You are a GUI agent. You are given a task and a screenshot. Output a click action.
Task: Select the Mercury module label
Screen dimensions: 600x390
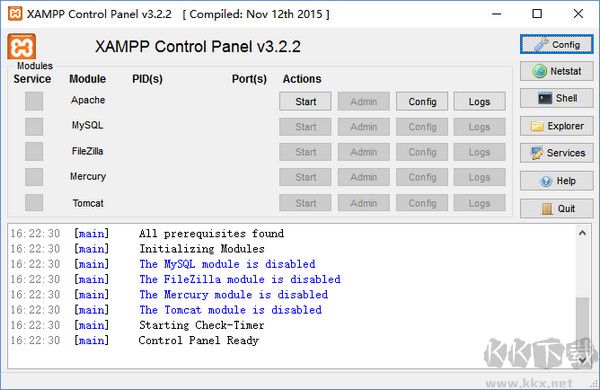coord(88,176)
